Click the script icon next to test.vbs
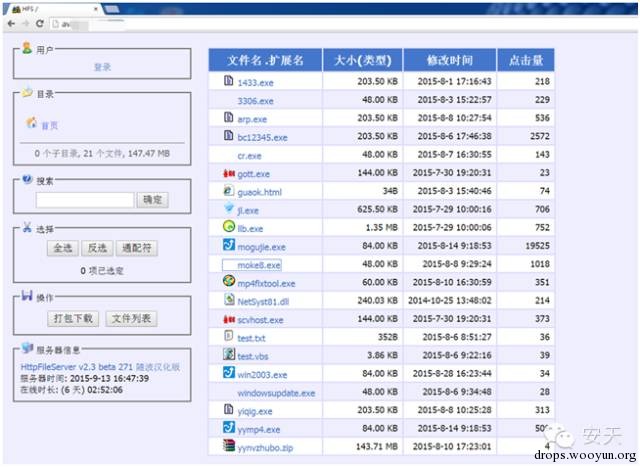Viewport: 640px width, 467px height. (228, 355)
